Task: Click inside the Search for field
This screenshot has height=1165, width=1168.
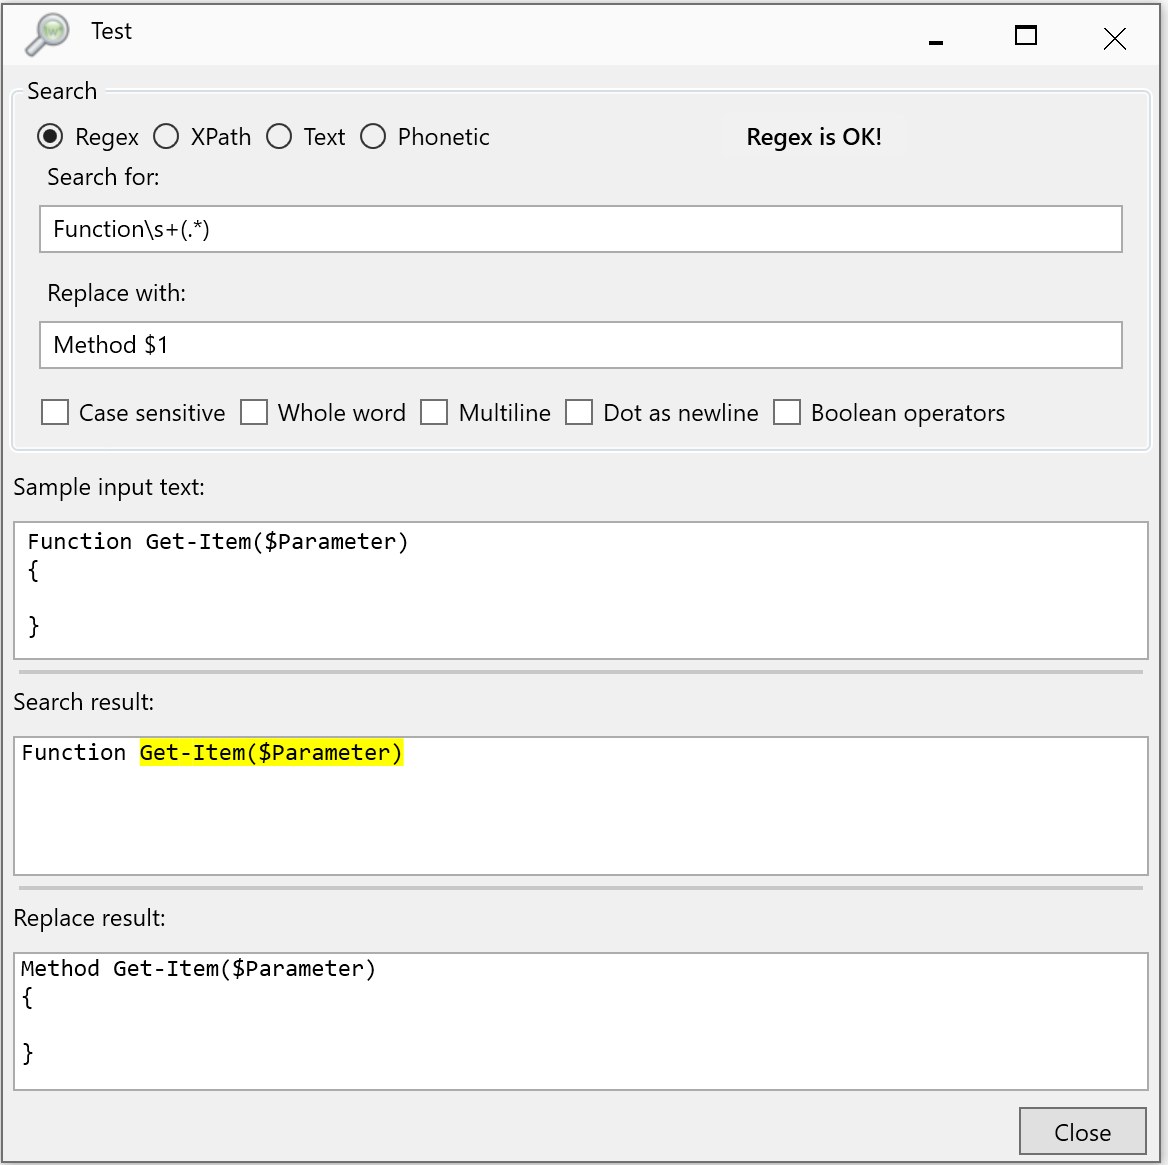Action: [x=580, y=229]
